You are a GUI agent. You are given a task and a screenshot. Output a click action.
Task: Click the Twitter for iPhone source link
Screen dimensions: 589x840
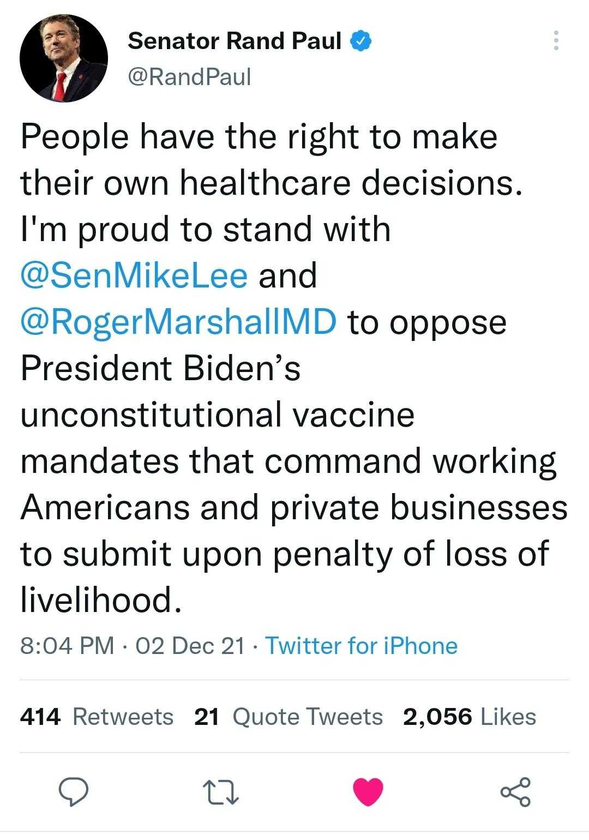coord(361,646)
